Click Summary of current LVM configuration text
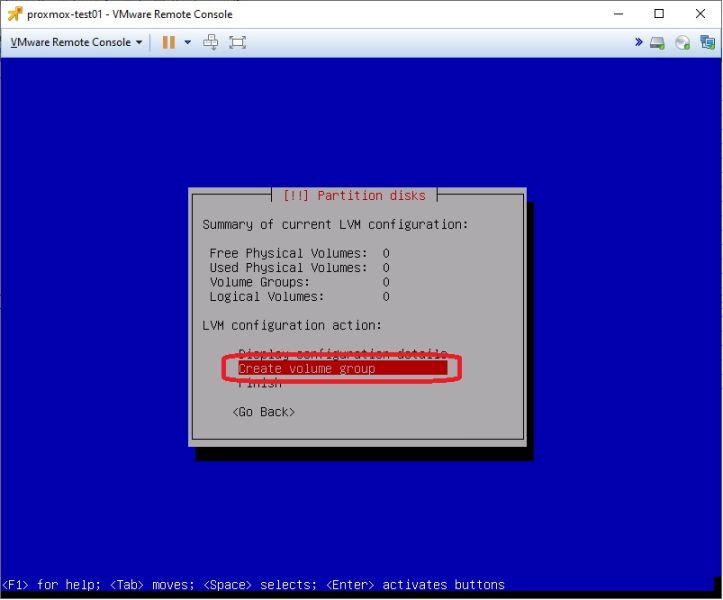The height and width of the screenshot is (600, 723). (335, 225)
